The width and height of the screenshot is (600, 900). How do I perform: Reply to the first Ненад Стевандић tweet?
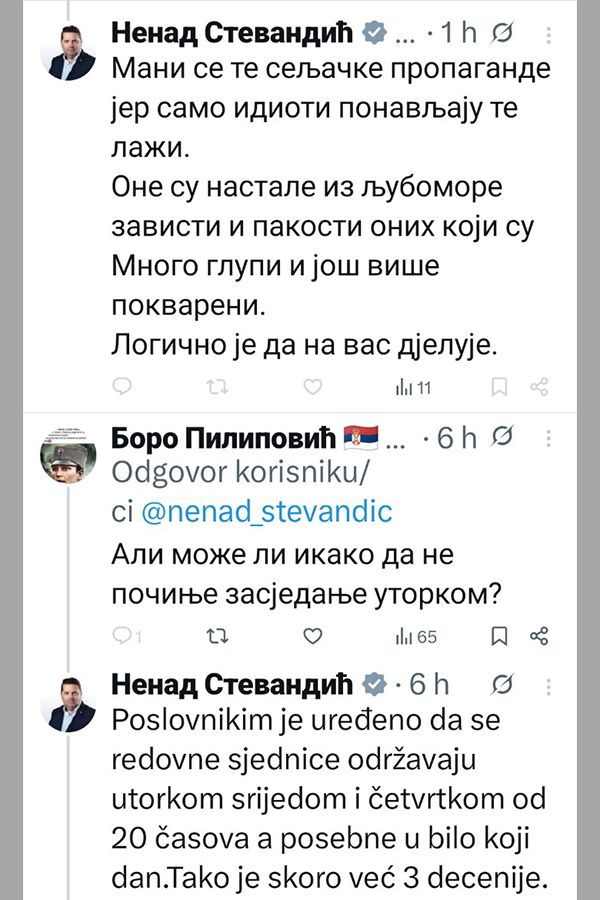tap(120, 387)
